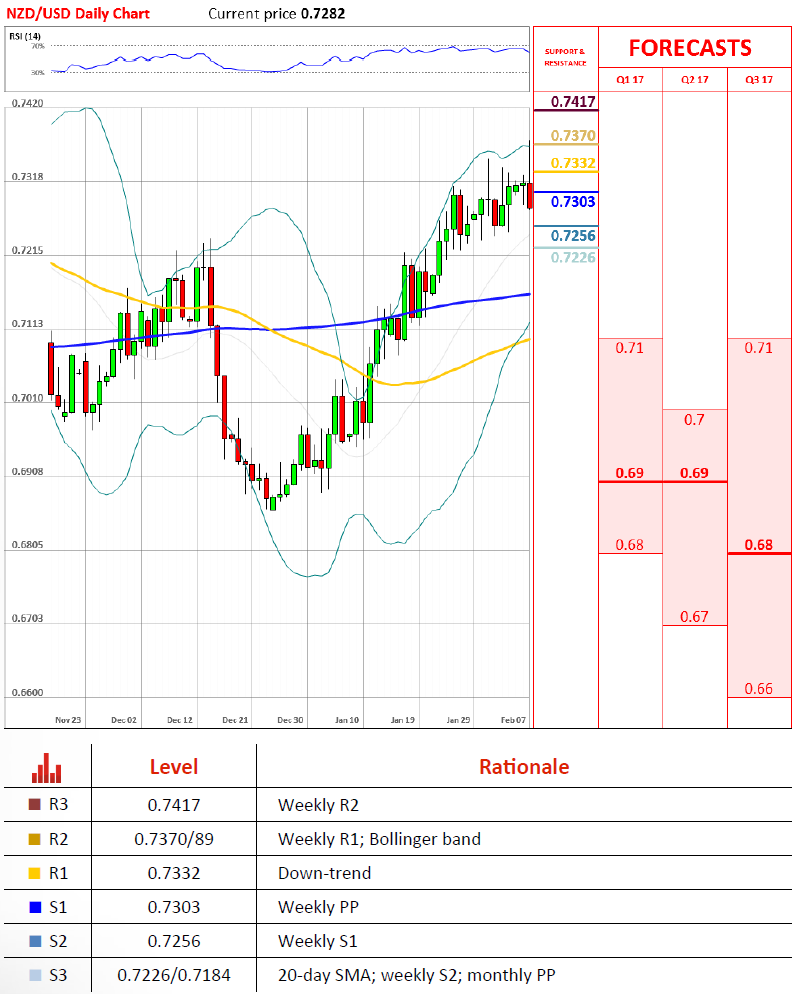
Task: Click the red bar chart icon
Action: [46, 768]
